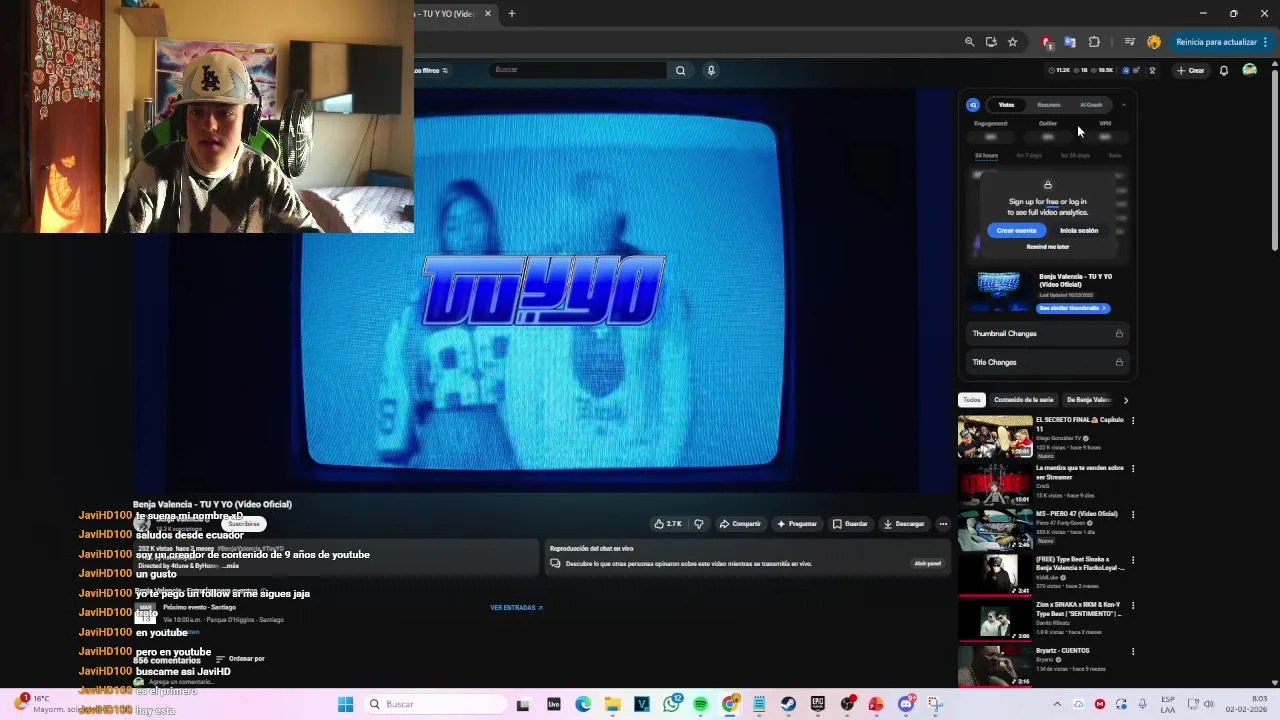The image size is (1280, 720).
Task: Open Discord from the taskbar
Action: tap(905, 704)
